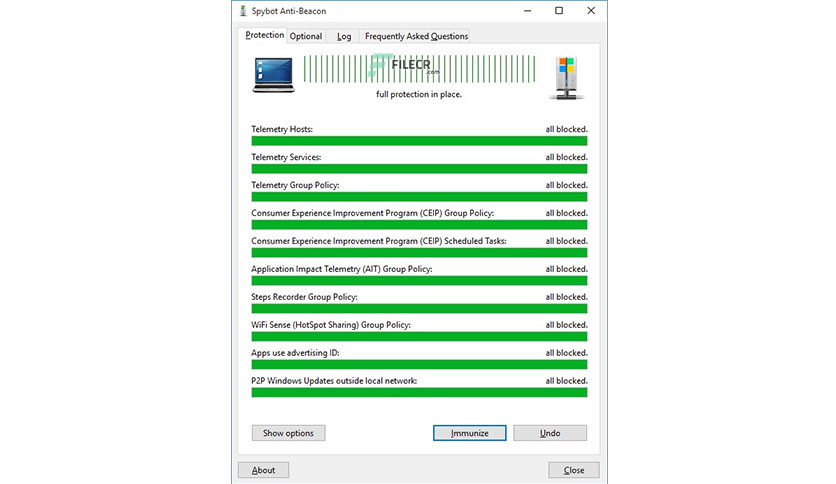Click 'all blocked.' status for P2P Windows Updates
Image resolution: width=836 pixels, height=484 pixels.
[x=566, y=381]
